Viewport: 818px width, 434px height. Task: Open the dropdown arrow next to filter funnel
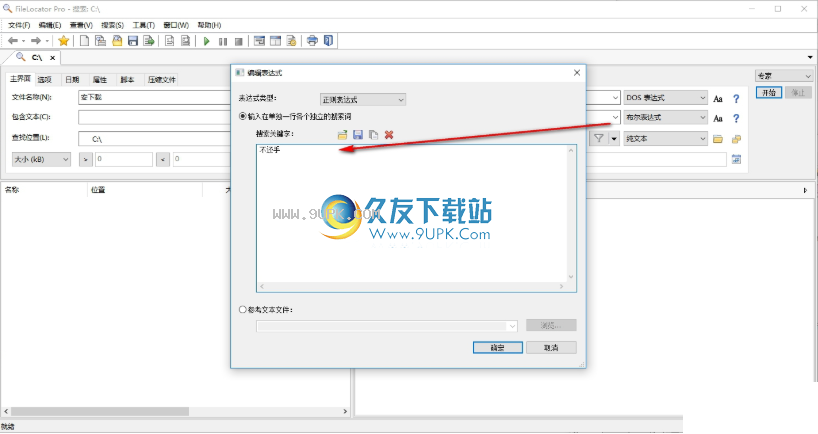coord(614,138)
